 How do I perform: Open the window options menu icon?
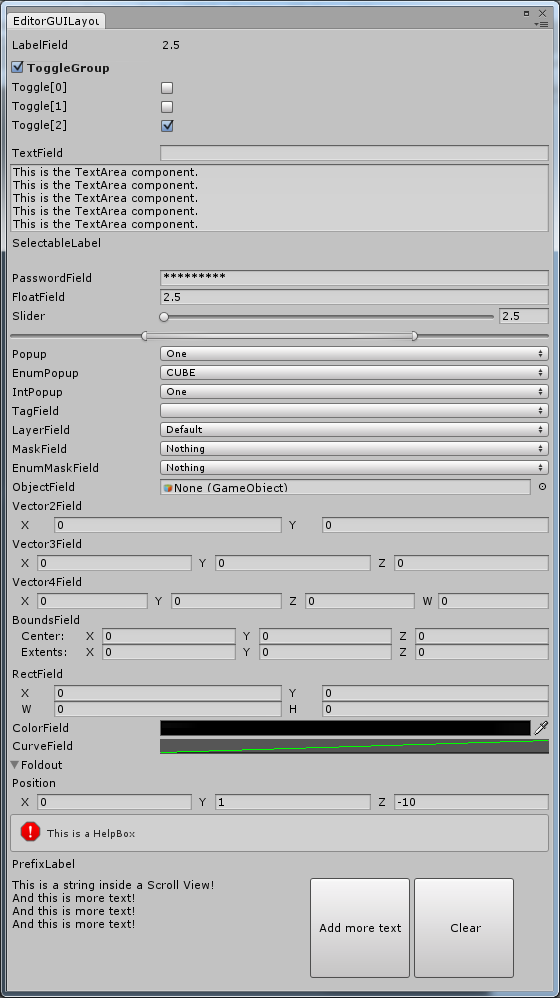pos(542,24)
